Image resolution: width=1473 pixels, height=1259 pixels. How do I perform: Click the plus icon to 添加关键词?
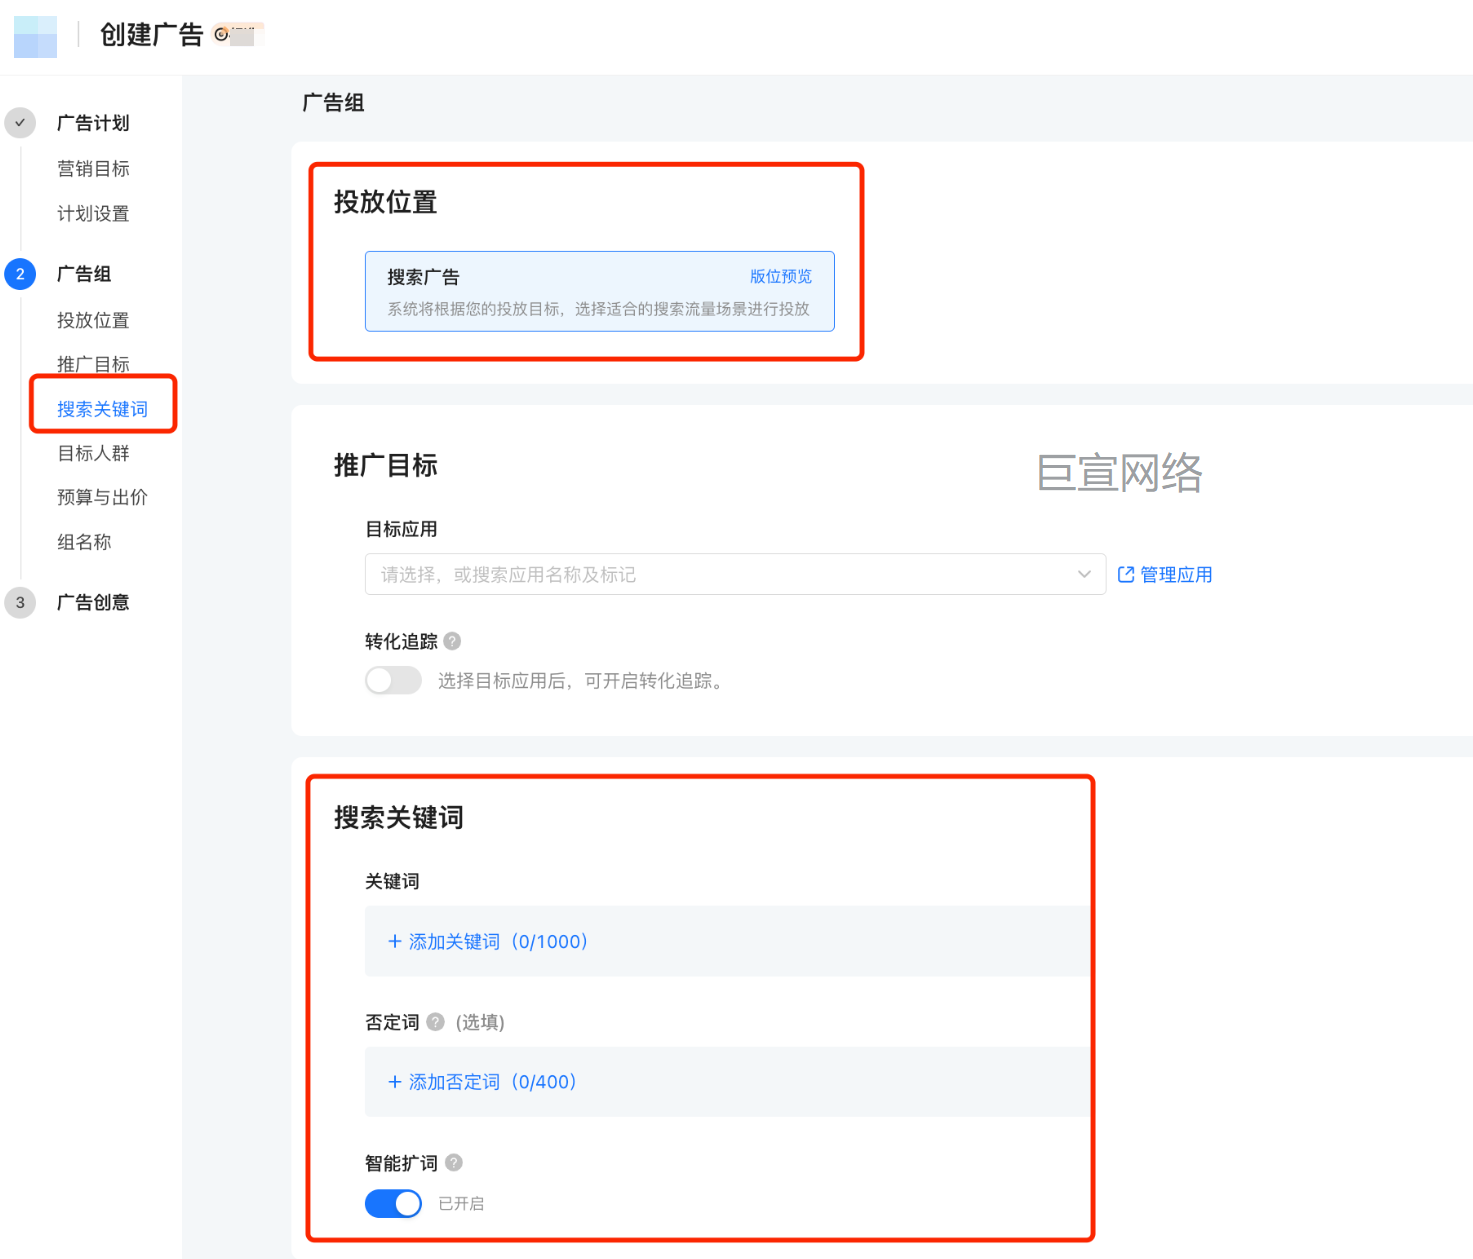click(x=393, y=941)
